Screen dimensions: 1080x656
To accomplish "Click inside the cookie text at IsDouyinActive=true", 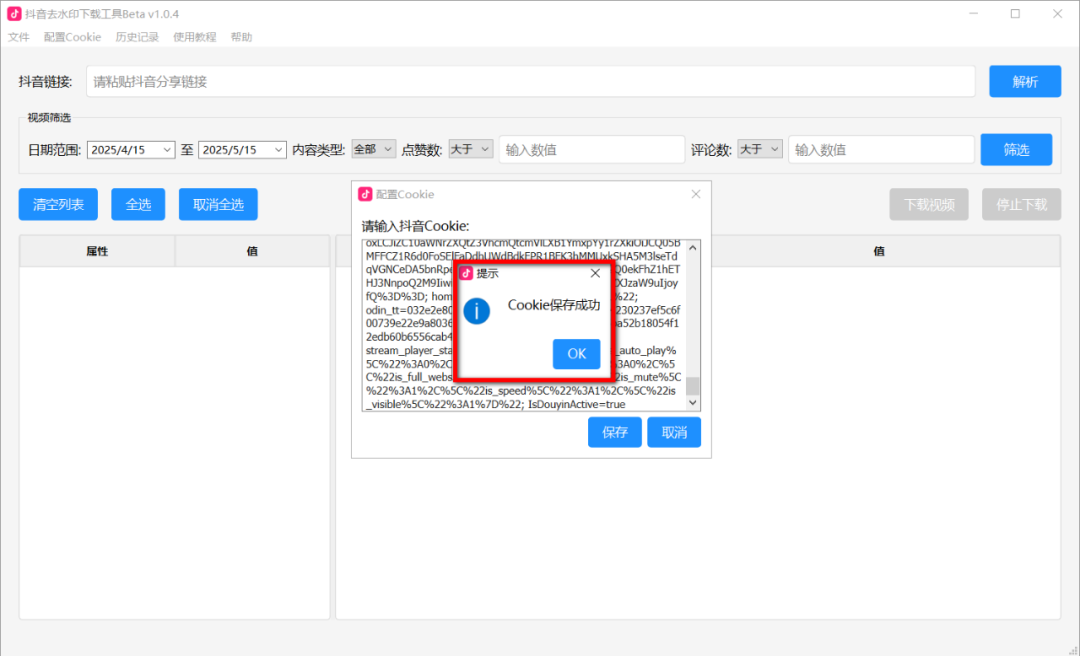I will 577,404.
